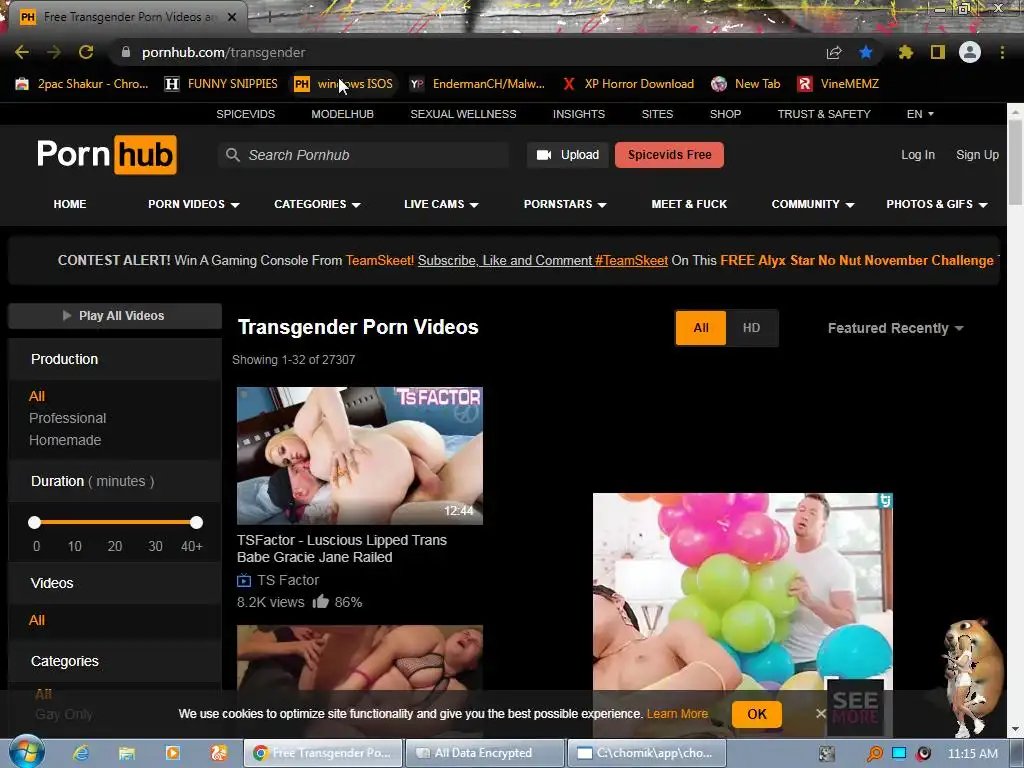Click the share page icon in address bar
The image size is (1024, 768).
834,52
